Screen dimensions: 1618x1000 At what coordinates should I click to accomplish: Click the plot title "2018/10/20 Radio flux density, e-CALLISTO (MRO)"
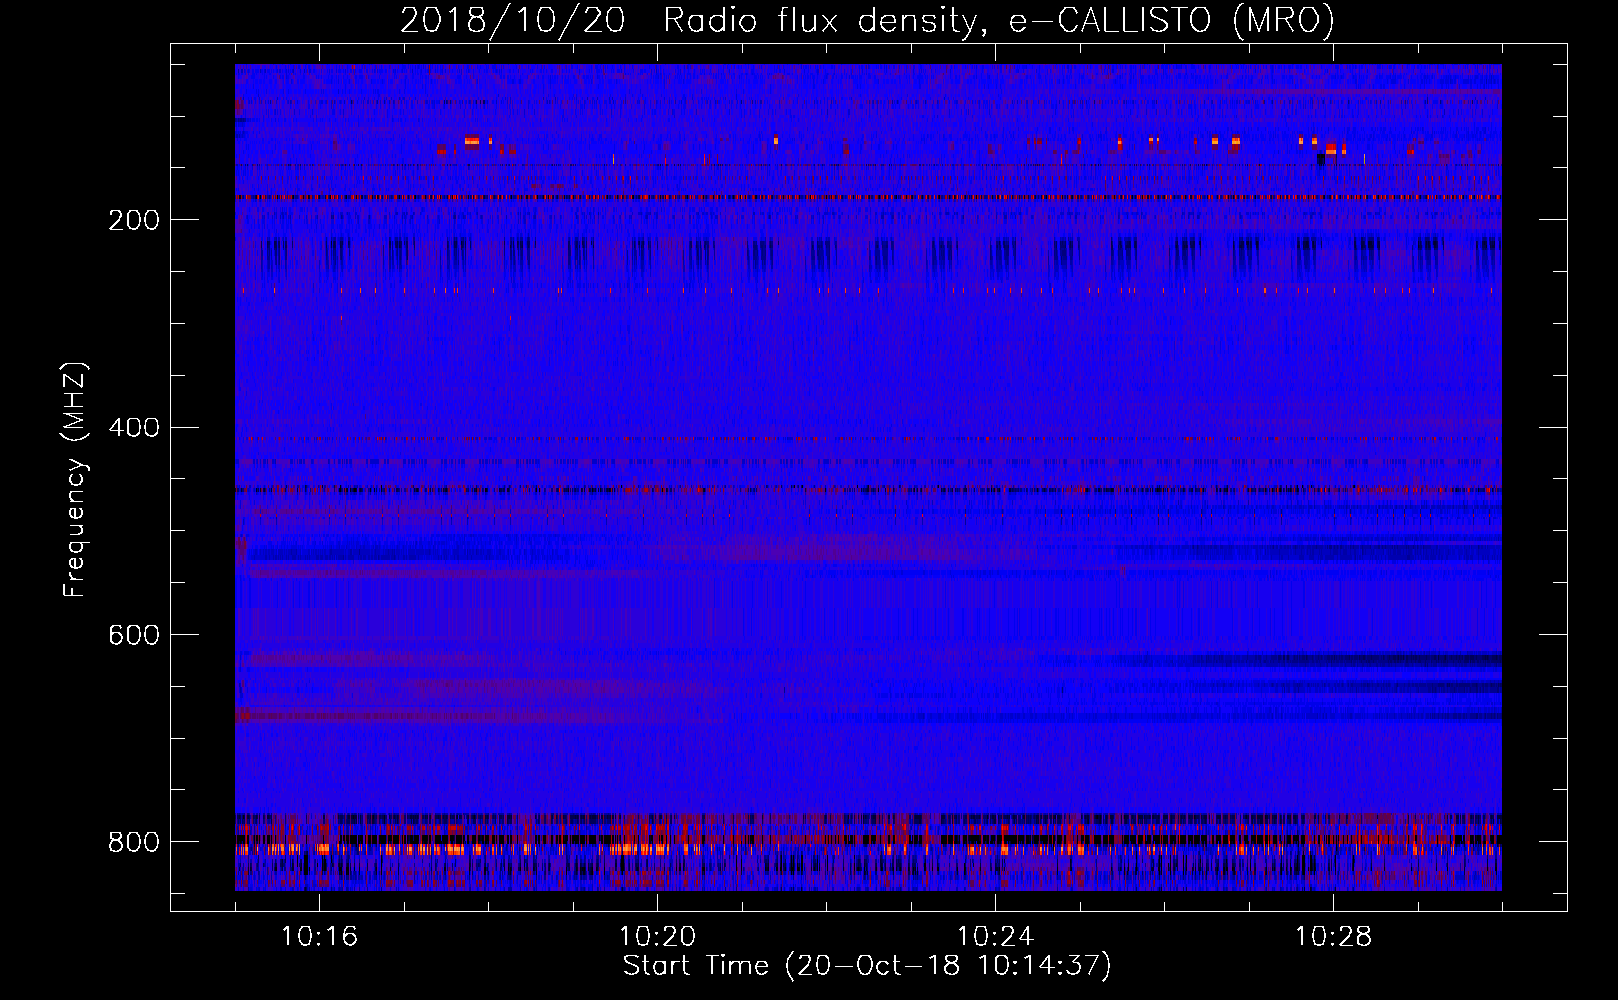[867, 20]
